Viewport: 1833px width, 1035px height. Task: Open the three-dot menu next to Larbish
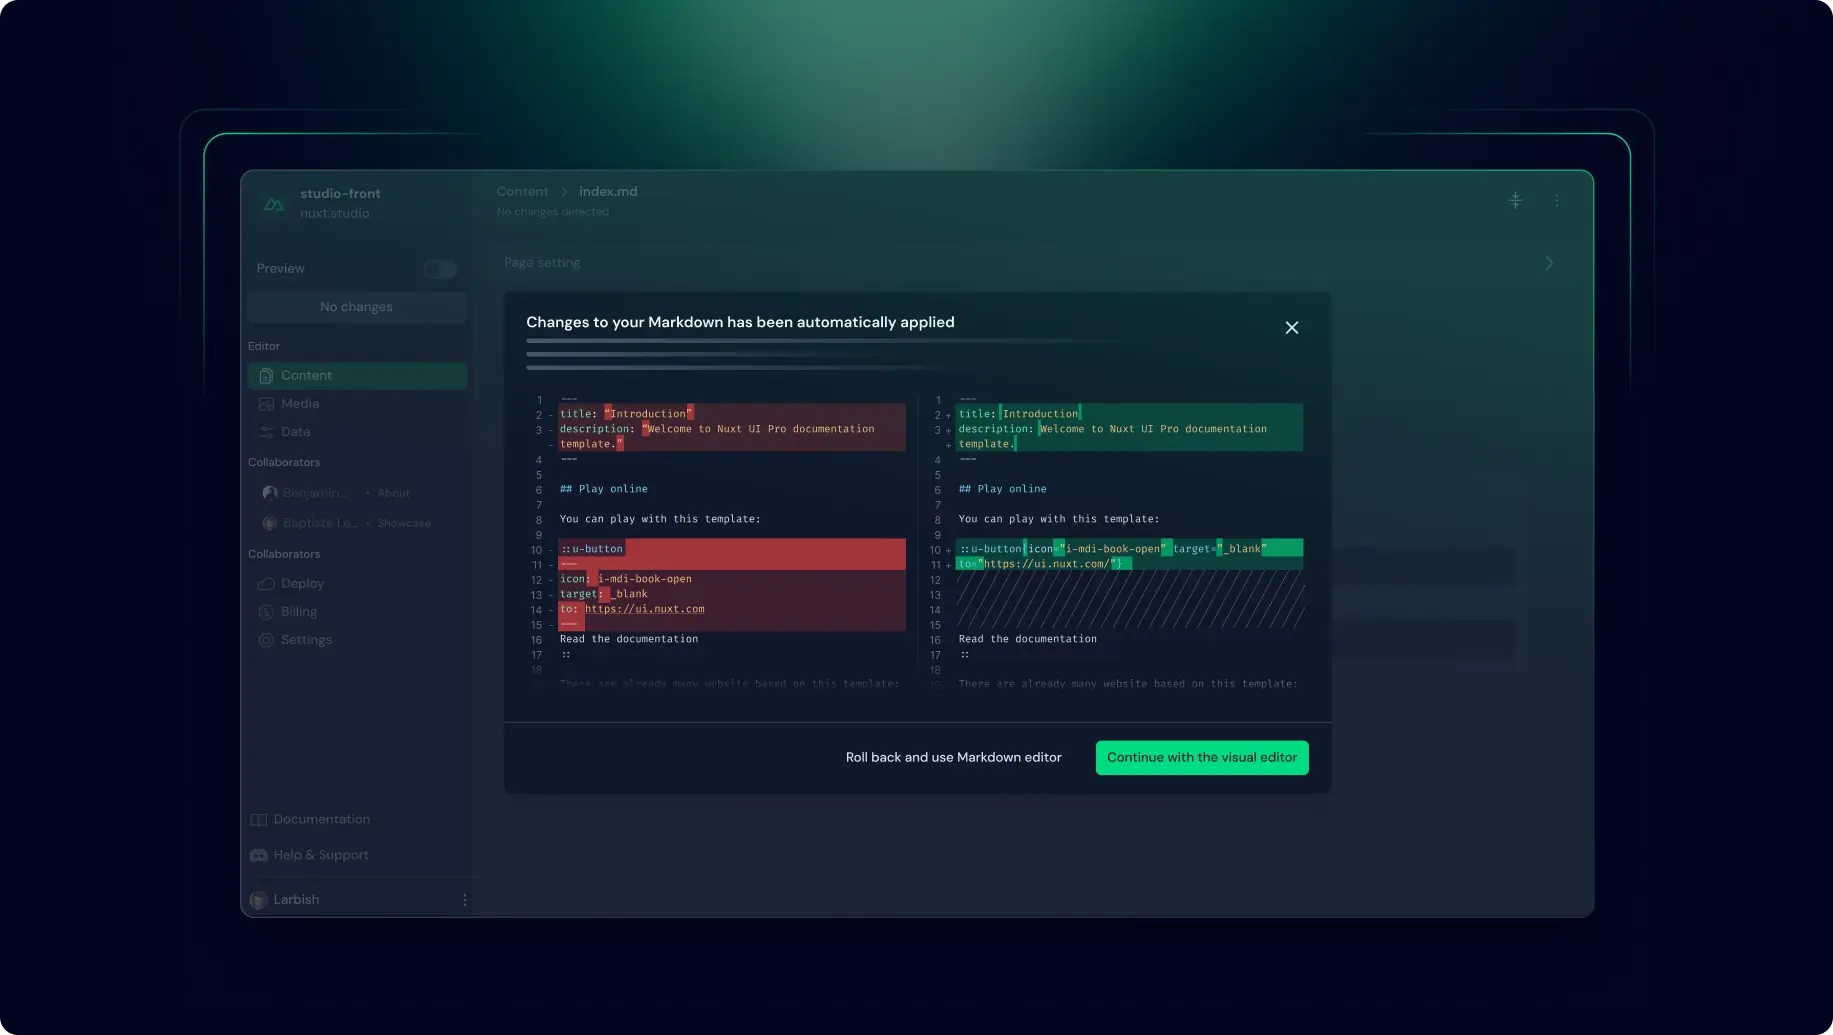coord(464,899)
